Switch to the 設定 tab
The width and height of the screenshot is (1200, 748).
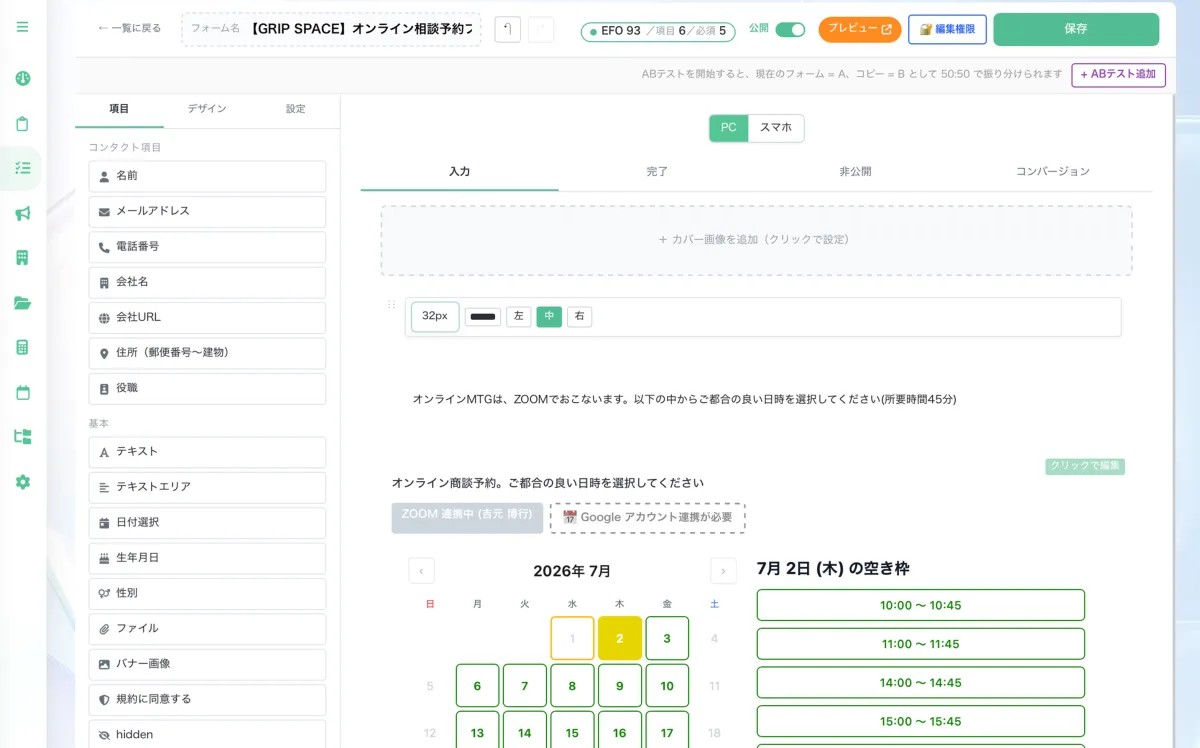pyautogui.click(x=296, y=109)
